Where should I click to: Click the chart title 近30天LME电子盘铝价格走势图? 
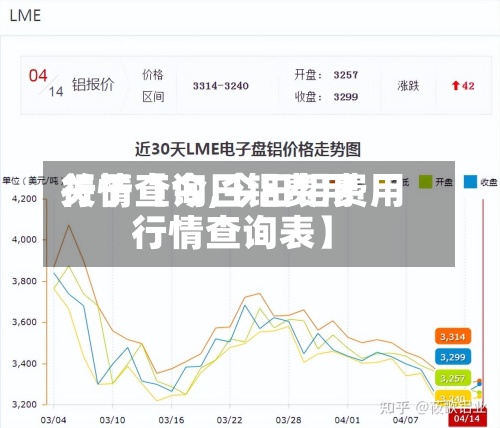[248, 149]
